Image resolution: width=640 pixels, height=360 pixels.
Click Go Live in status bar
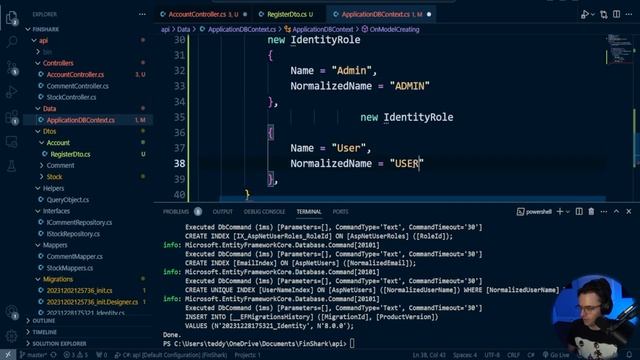point(556,355)
